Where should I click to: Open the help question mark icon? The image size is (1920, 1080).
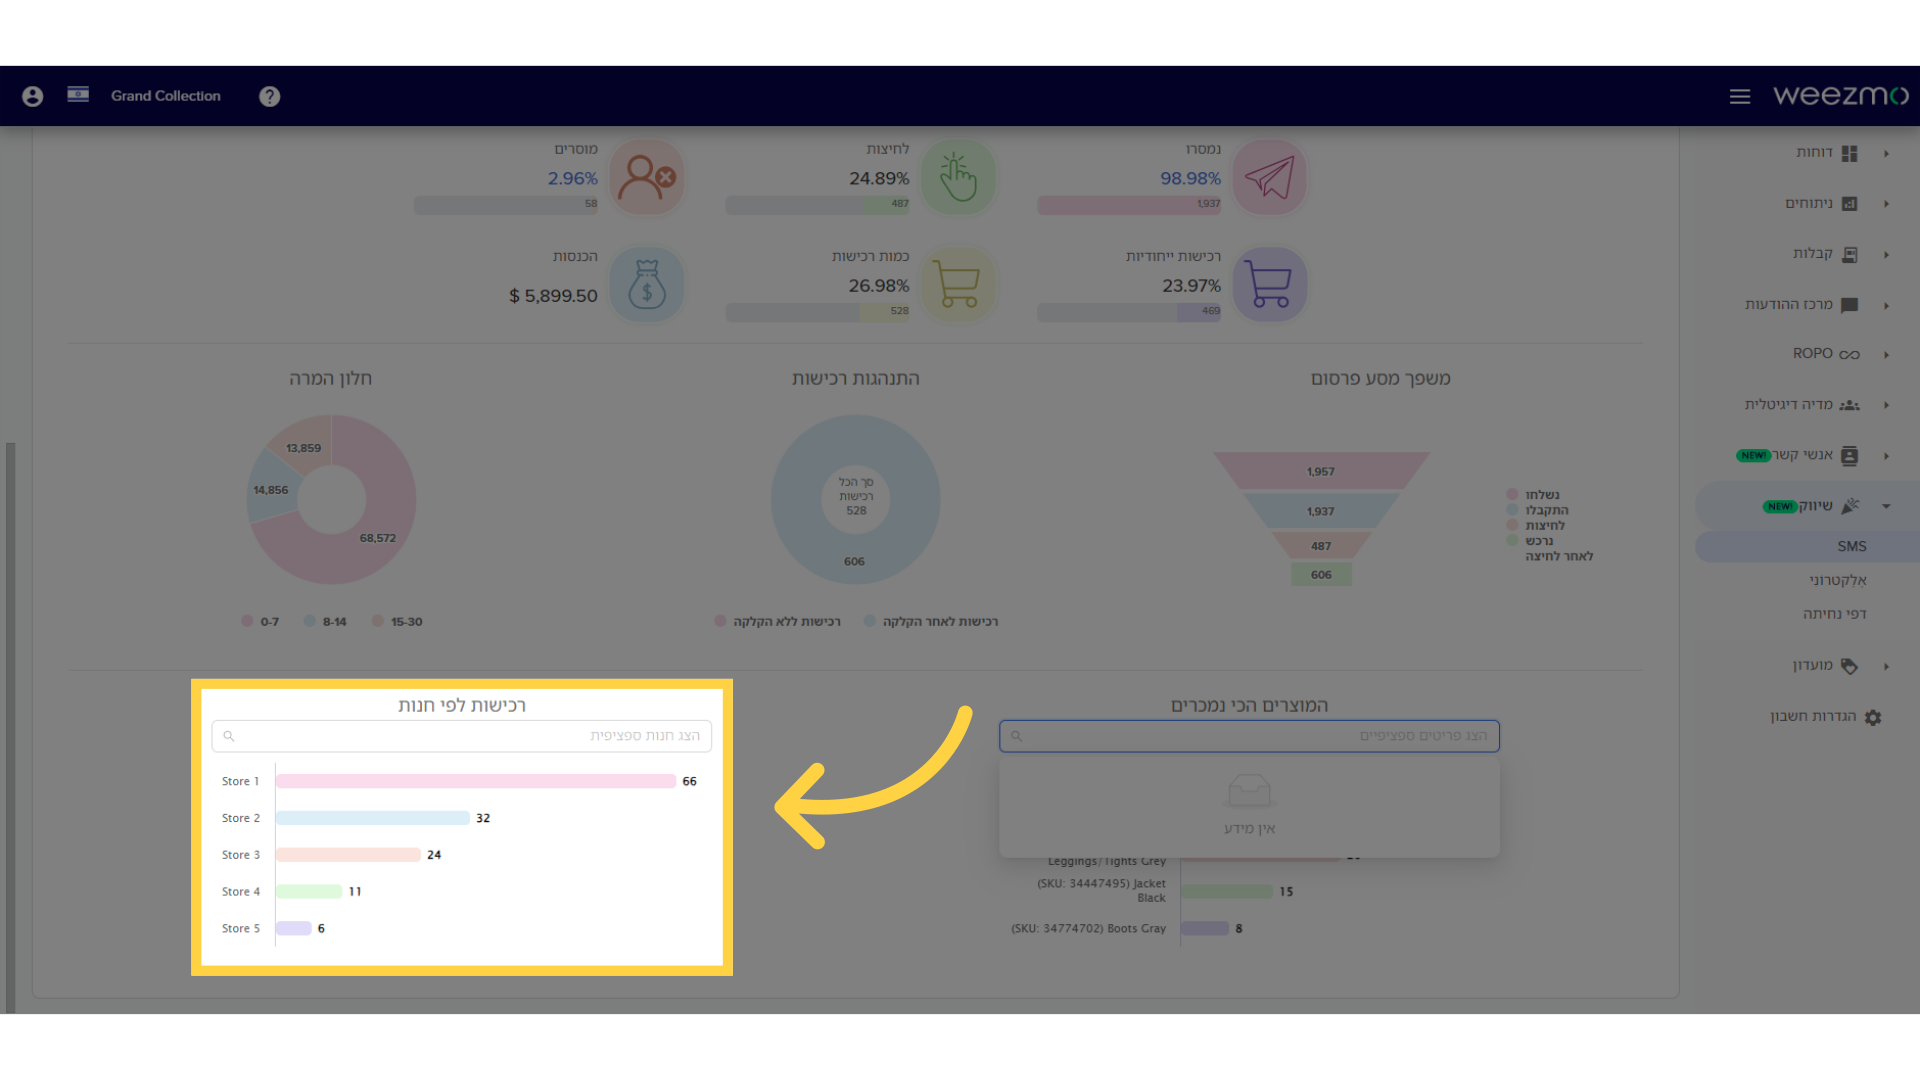coord(269,96)
